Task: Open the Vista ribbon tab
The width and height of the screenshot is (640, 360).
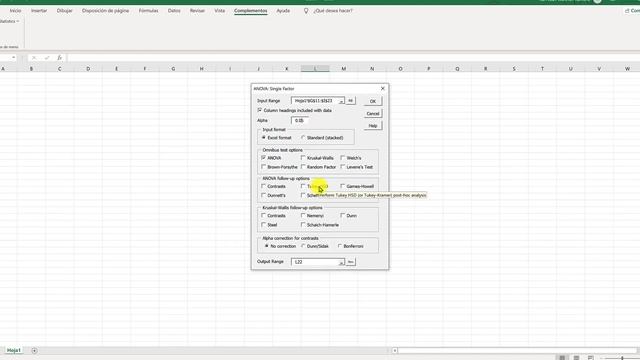Action: coord(220,11)
